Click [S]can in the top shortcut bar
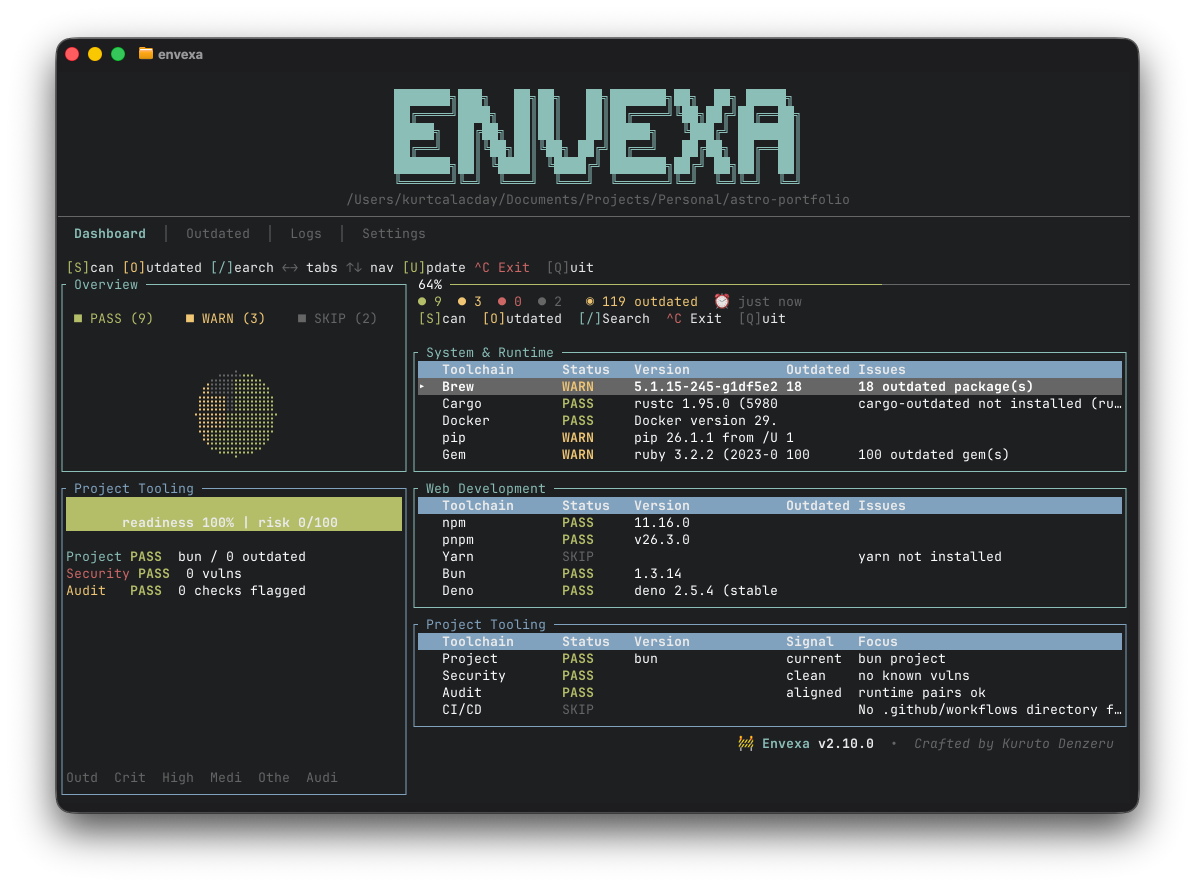The width and height of the screenshot is (1195, 887). click(90, 267)
